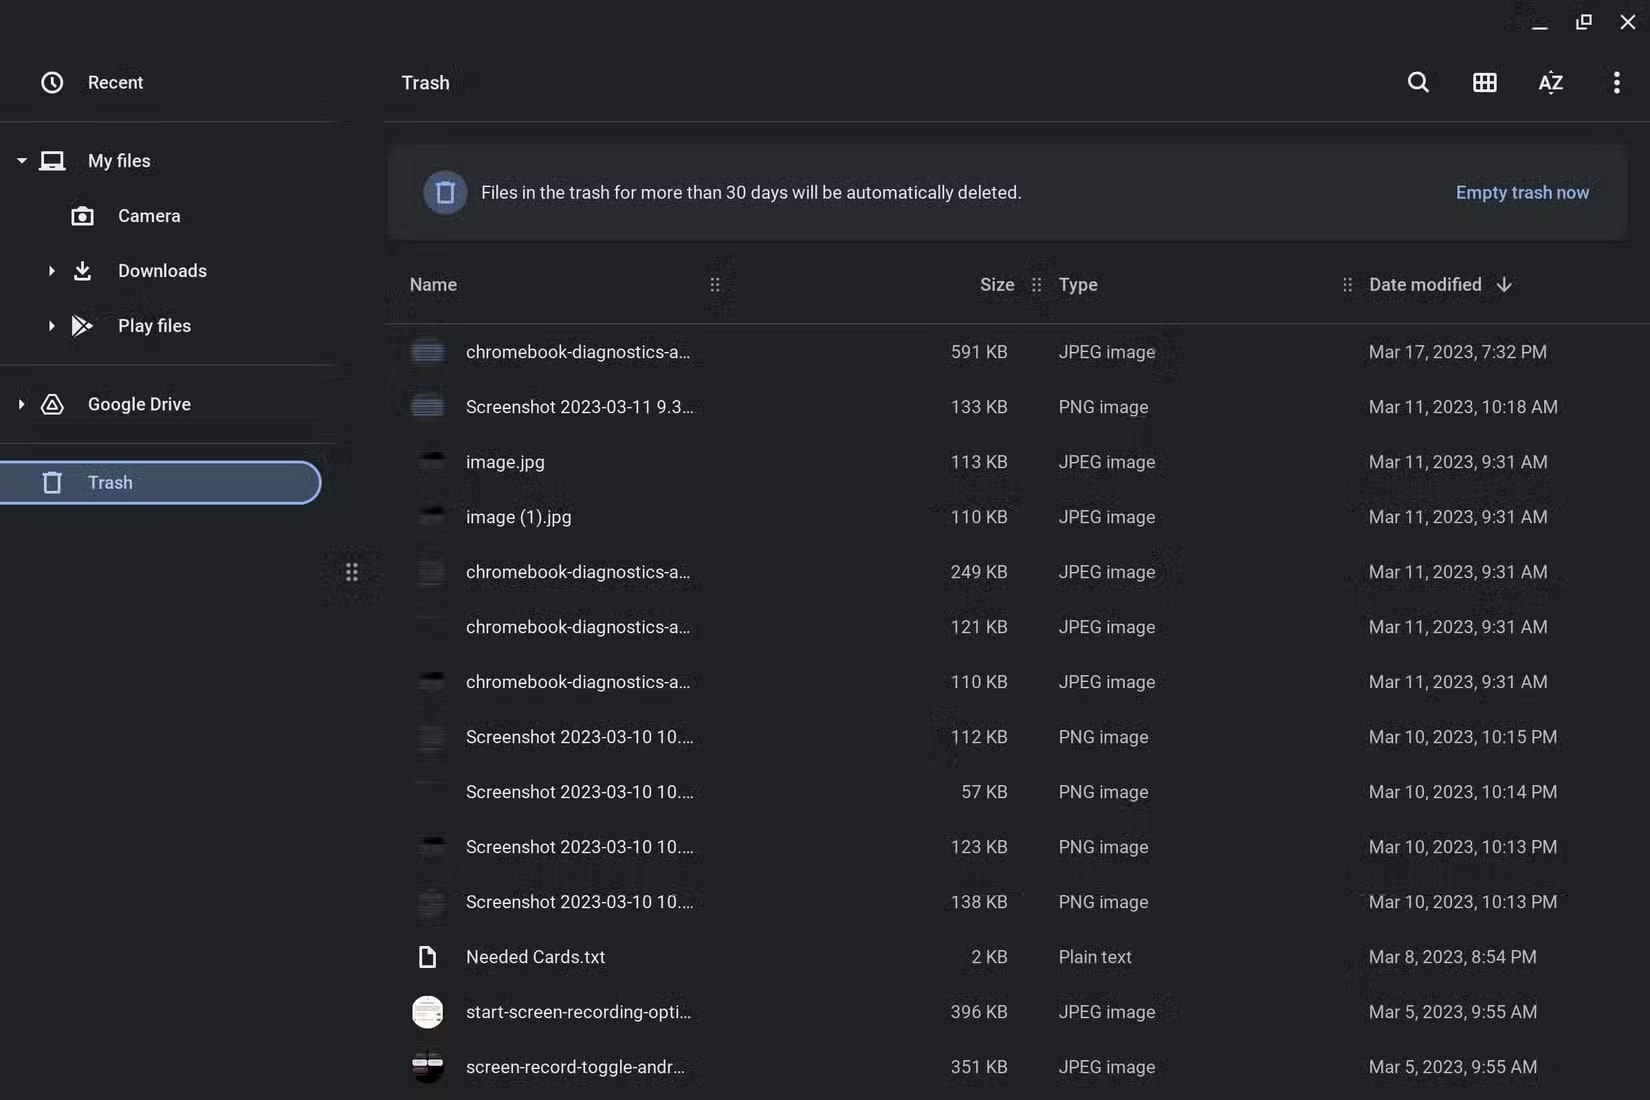The image size is (1650, 1100).
Task: Click the trash can icon in the banner
Action: tap(445, 193)
